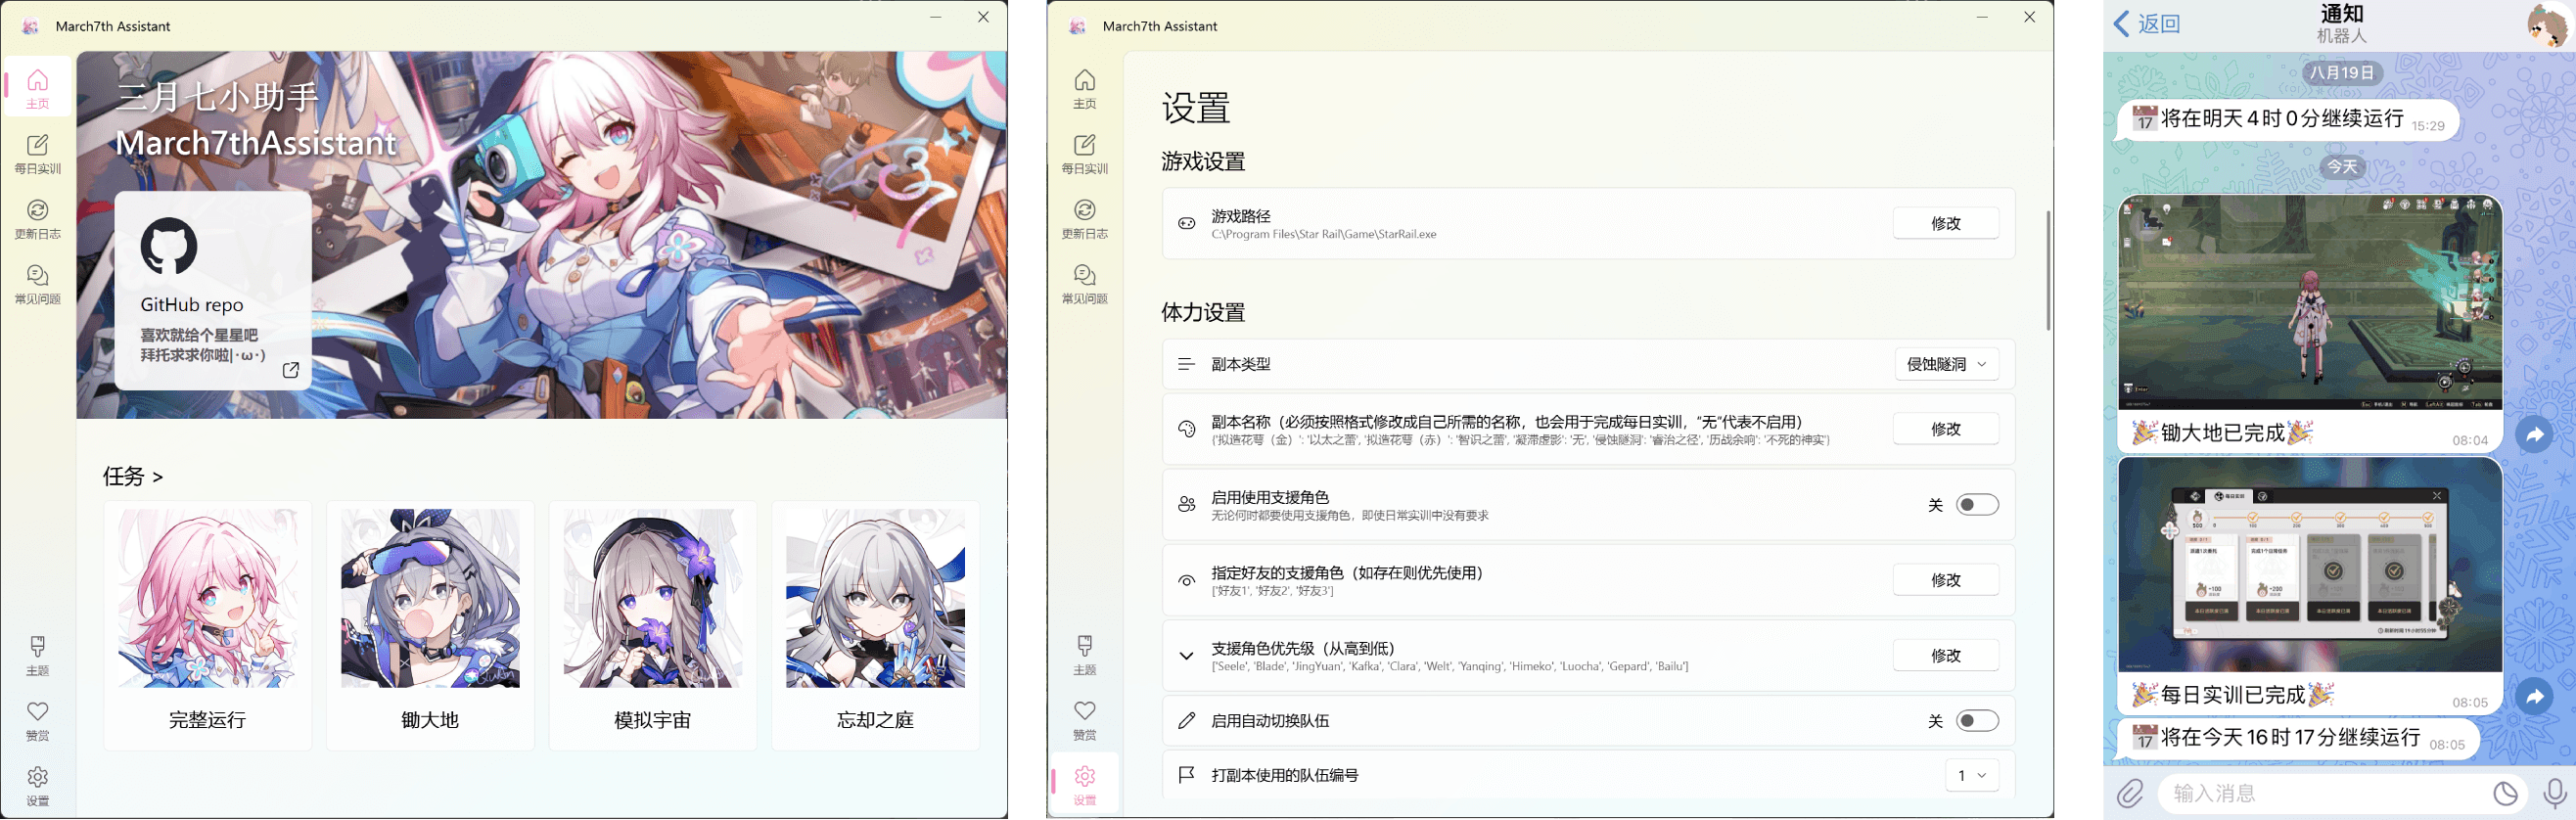Click 修改 for 支援角色优先级
The height and width of the screenshot is (820, 2576).
click(x=1945, y=656)
